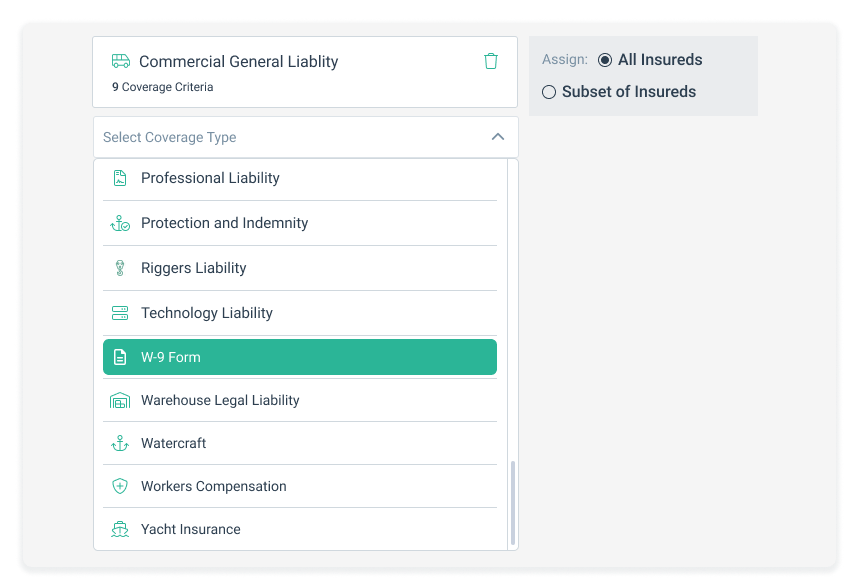The height and width of the screenshot is (588, 856).
Task: Choose Yacht Insurance option text
Action: tap(191, 529)
